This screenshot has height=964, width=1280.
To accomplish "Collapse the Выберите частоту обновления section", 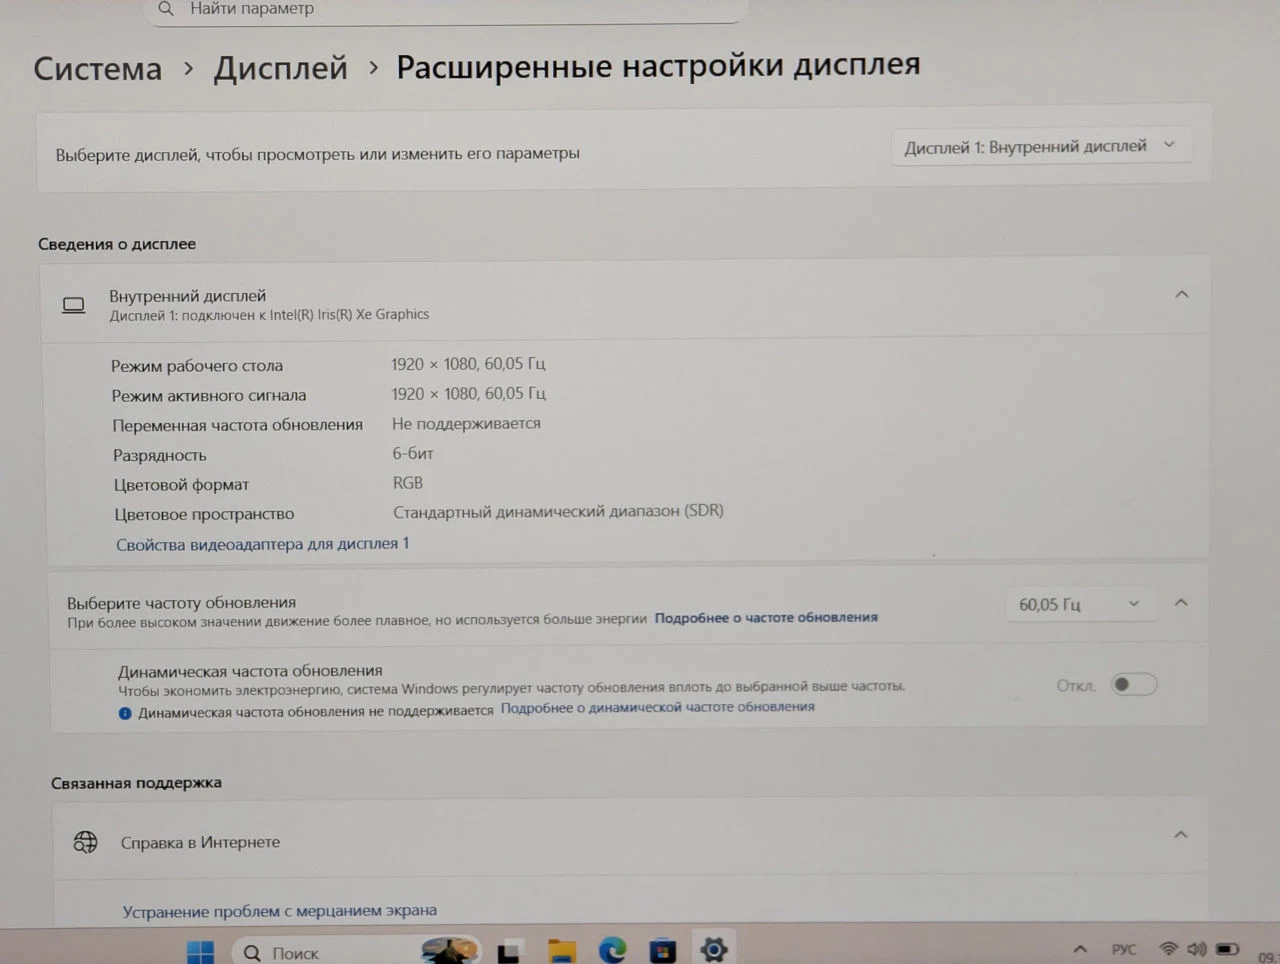I will click(x=1181, y=602).
